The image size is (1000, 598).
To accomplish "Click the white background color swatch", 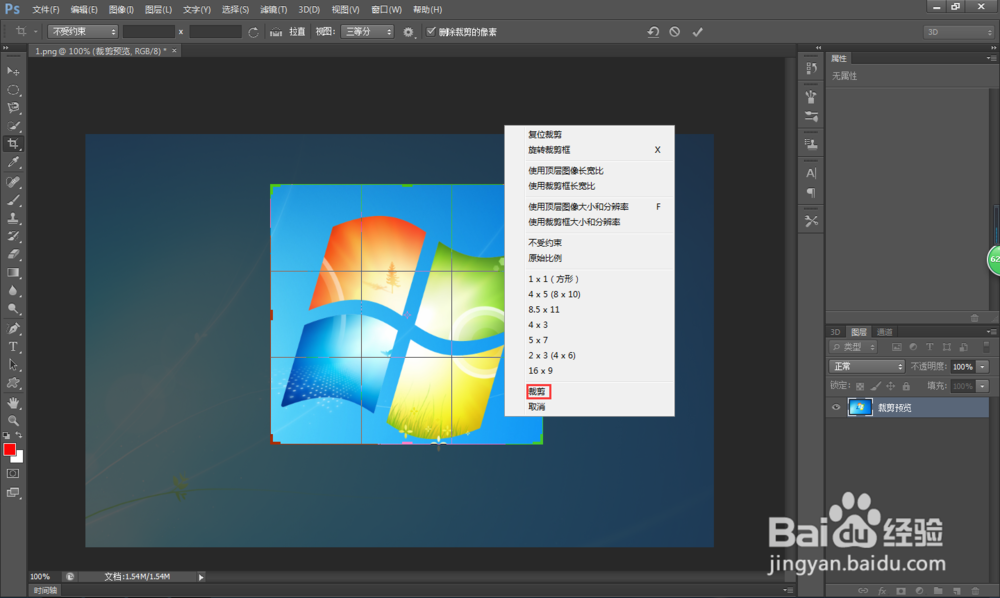I will (18, 457).
